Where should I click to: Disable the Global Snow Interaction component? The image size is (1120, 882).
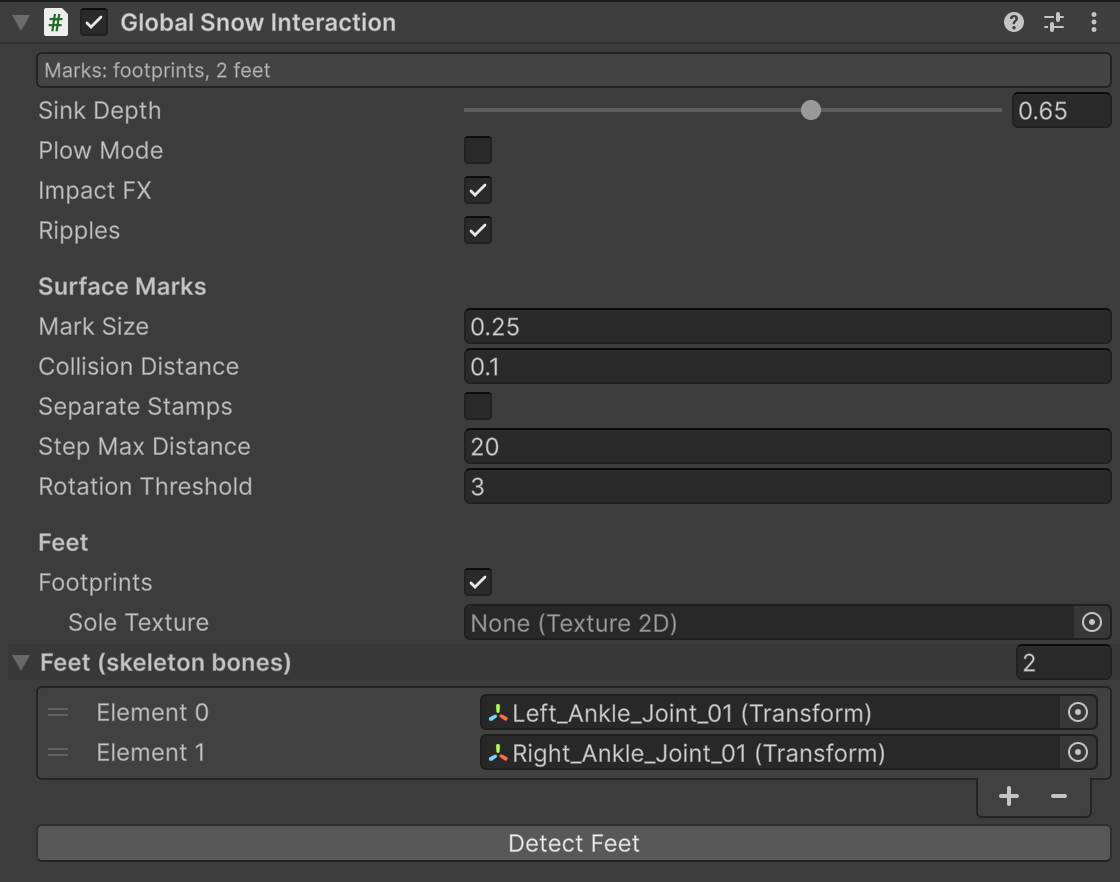point(94,22)
